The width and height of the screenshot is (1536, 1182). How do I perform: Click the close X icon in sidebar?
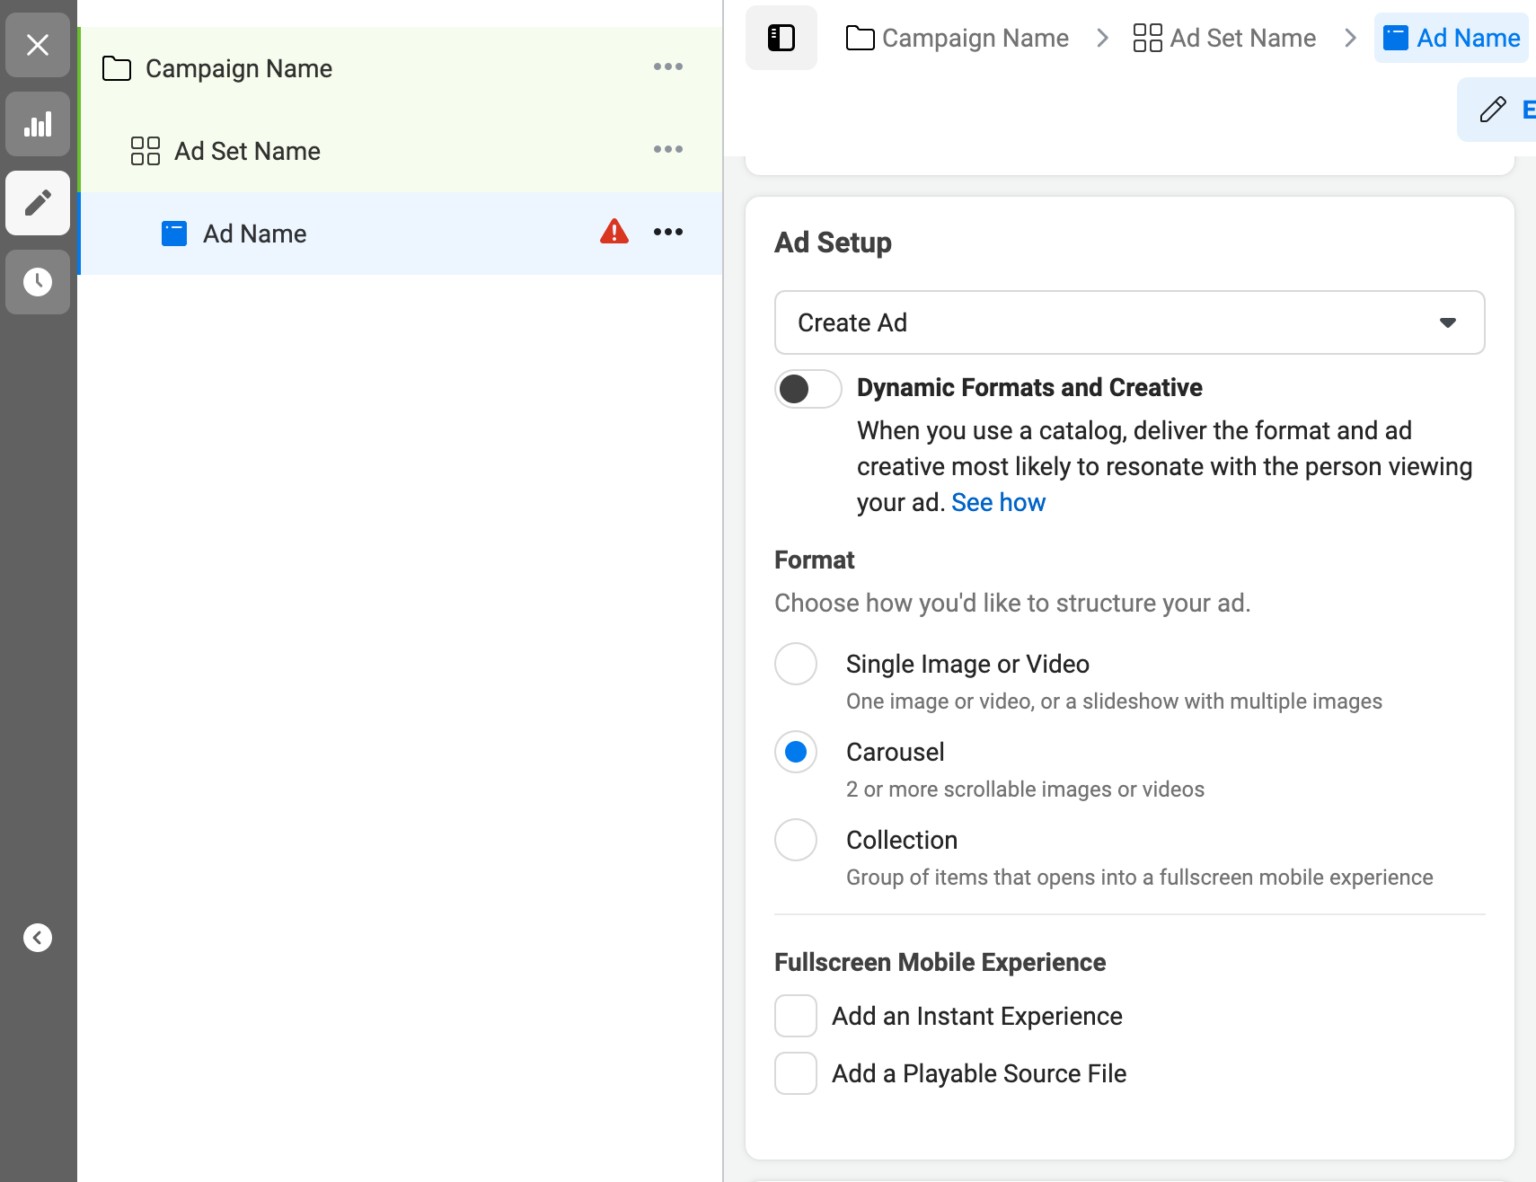(37, 45)
